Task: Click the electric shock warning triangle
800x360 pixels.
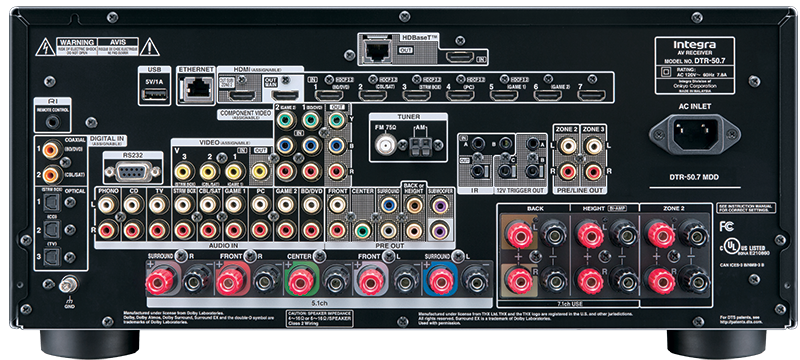Action: [45, 47]
